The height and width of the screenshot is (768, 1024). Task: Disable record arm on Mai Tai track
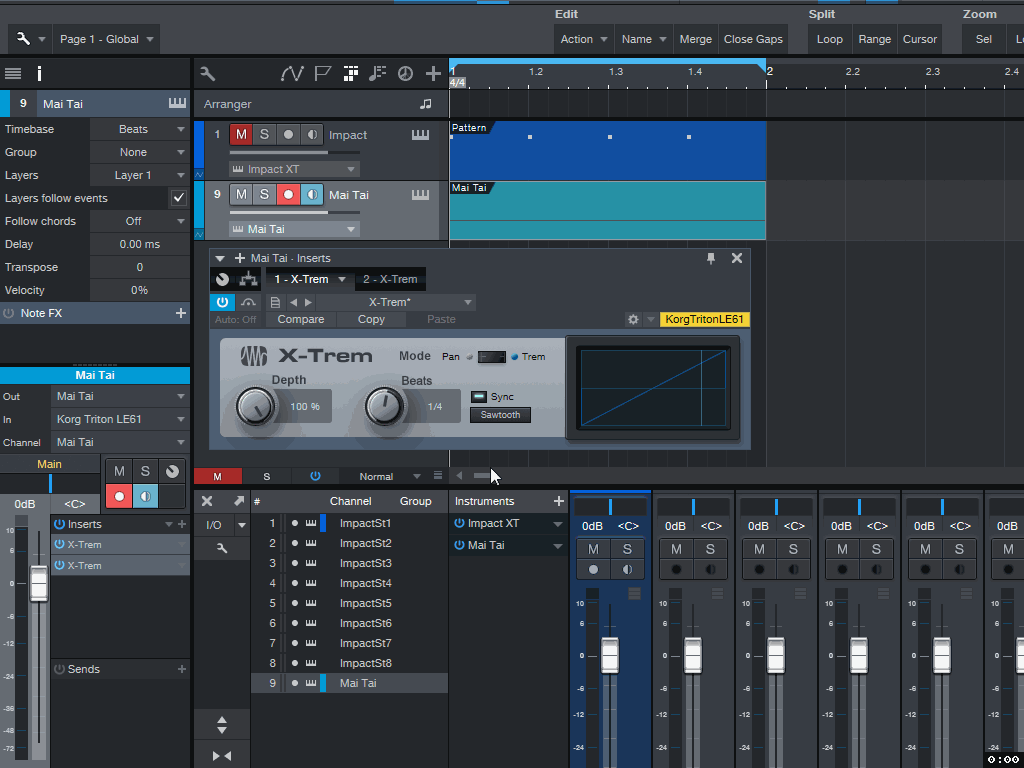coord(289,194)
